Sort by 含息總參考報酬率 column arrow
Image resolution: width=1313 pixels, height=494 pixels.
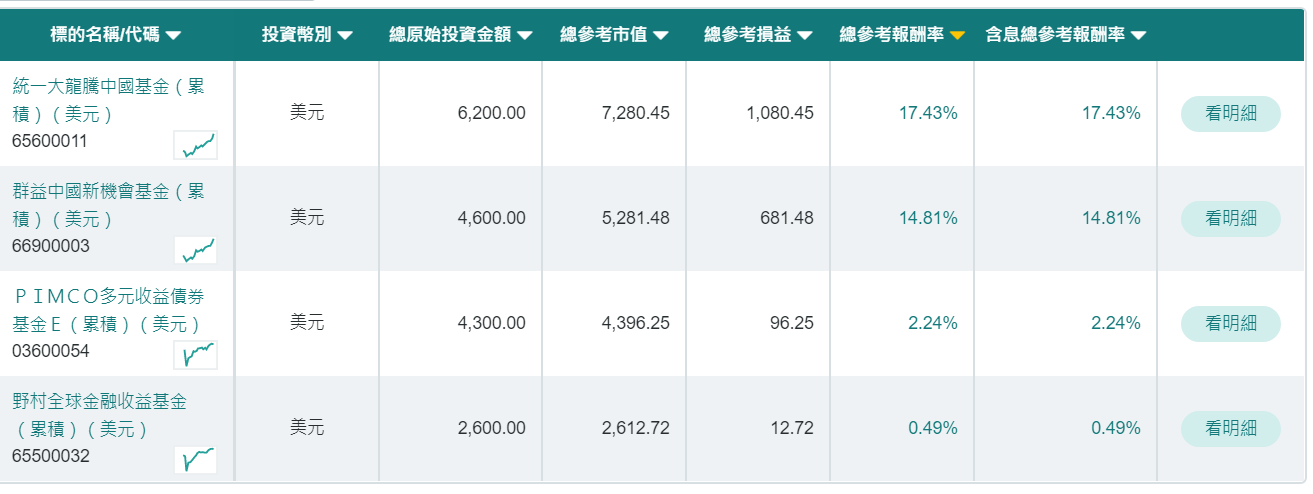tap(1138, 36)
